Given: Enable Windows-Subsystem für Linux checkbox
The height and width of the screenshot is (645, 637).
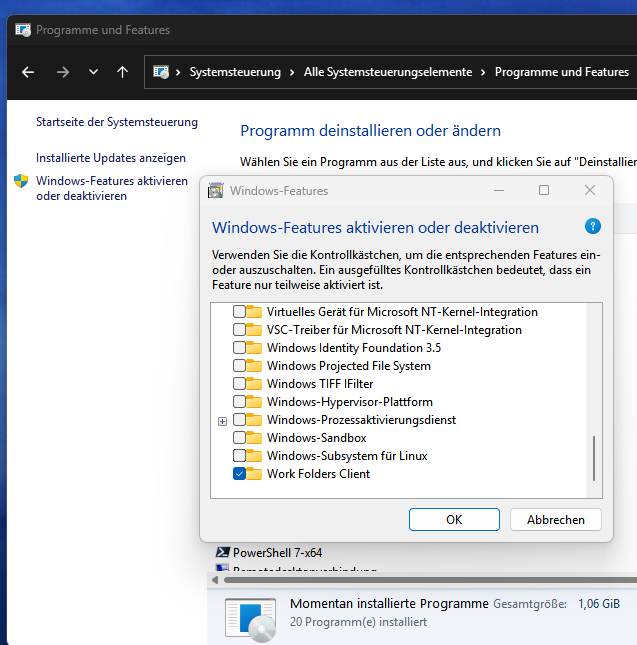Looking at the screenshot, I should (x=239, y=456).
